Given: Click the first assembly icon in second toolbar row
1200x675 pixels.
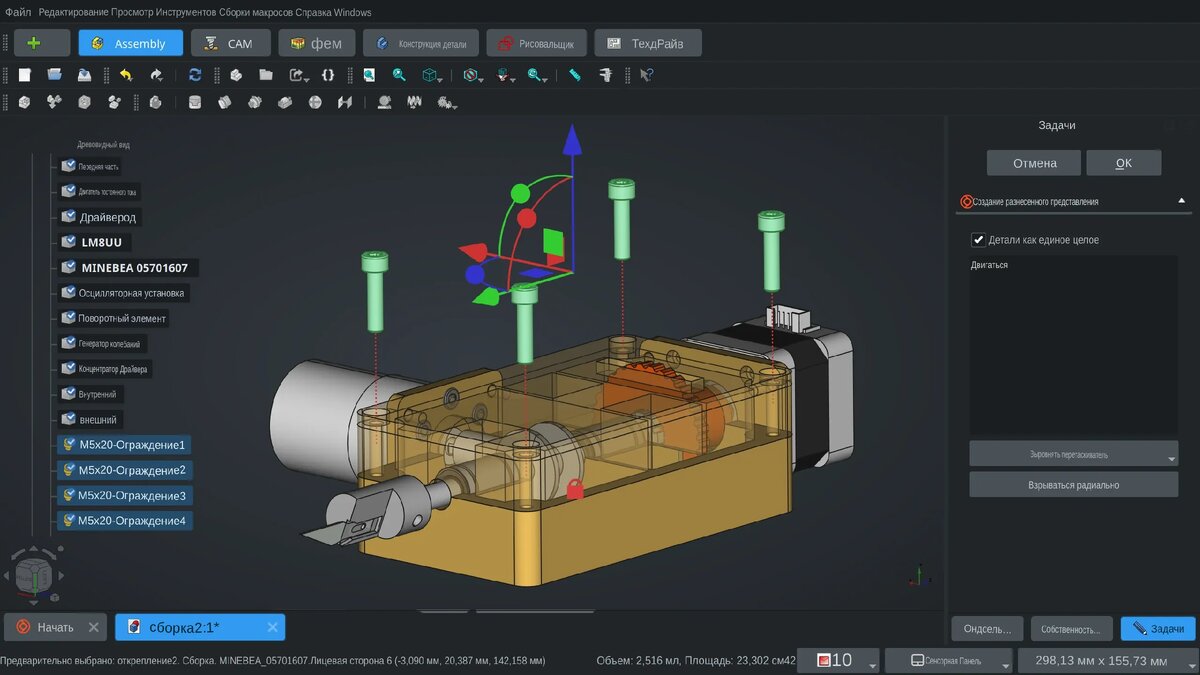Looking at the screenshot, I should [x=25, y=102].
